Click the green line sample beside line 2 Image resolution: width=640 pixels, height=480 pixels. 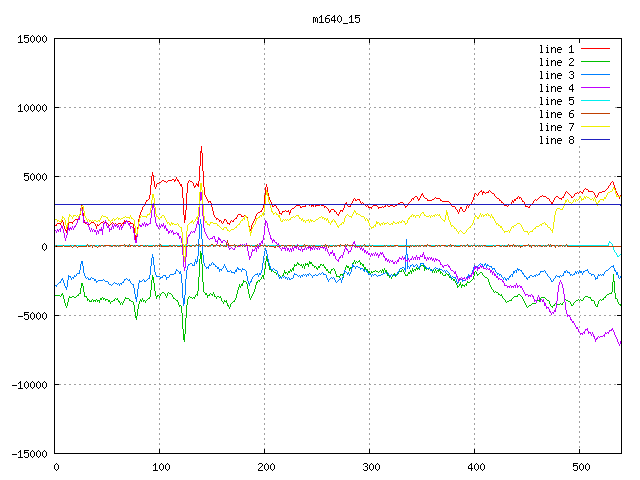(x=596, y=62)
